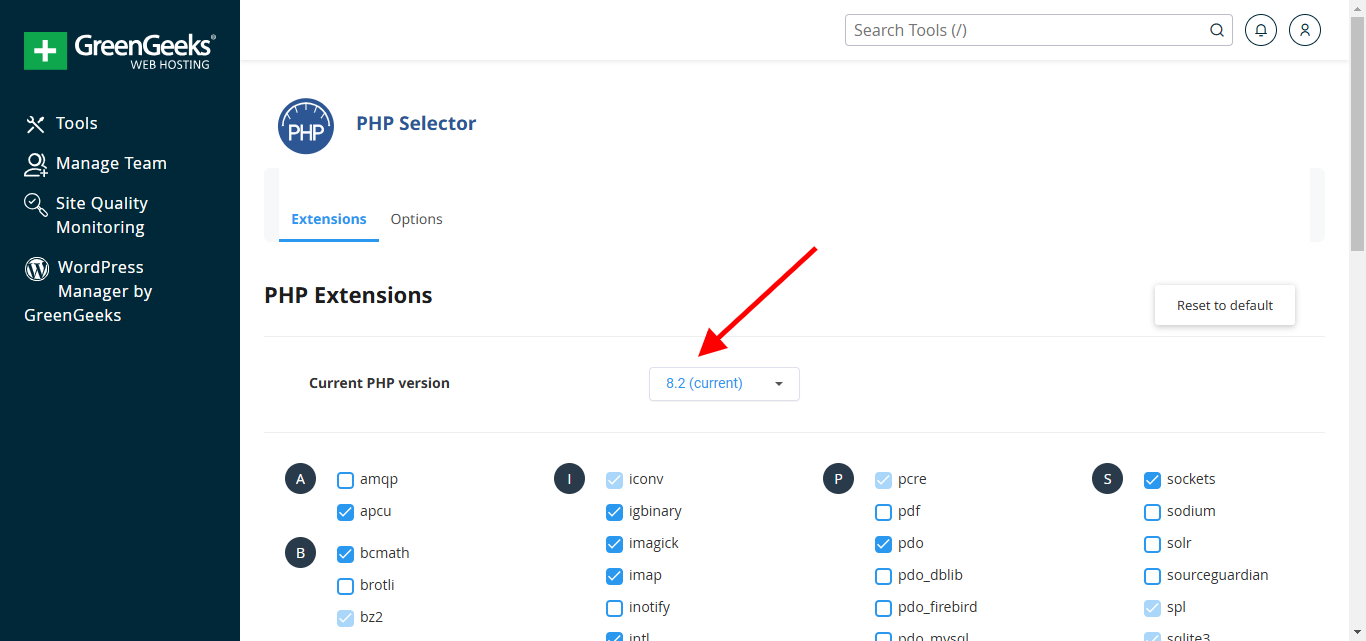1366x641 pixels.
Task: Click the search magnifier icon
Action: pos(1217,30)
